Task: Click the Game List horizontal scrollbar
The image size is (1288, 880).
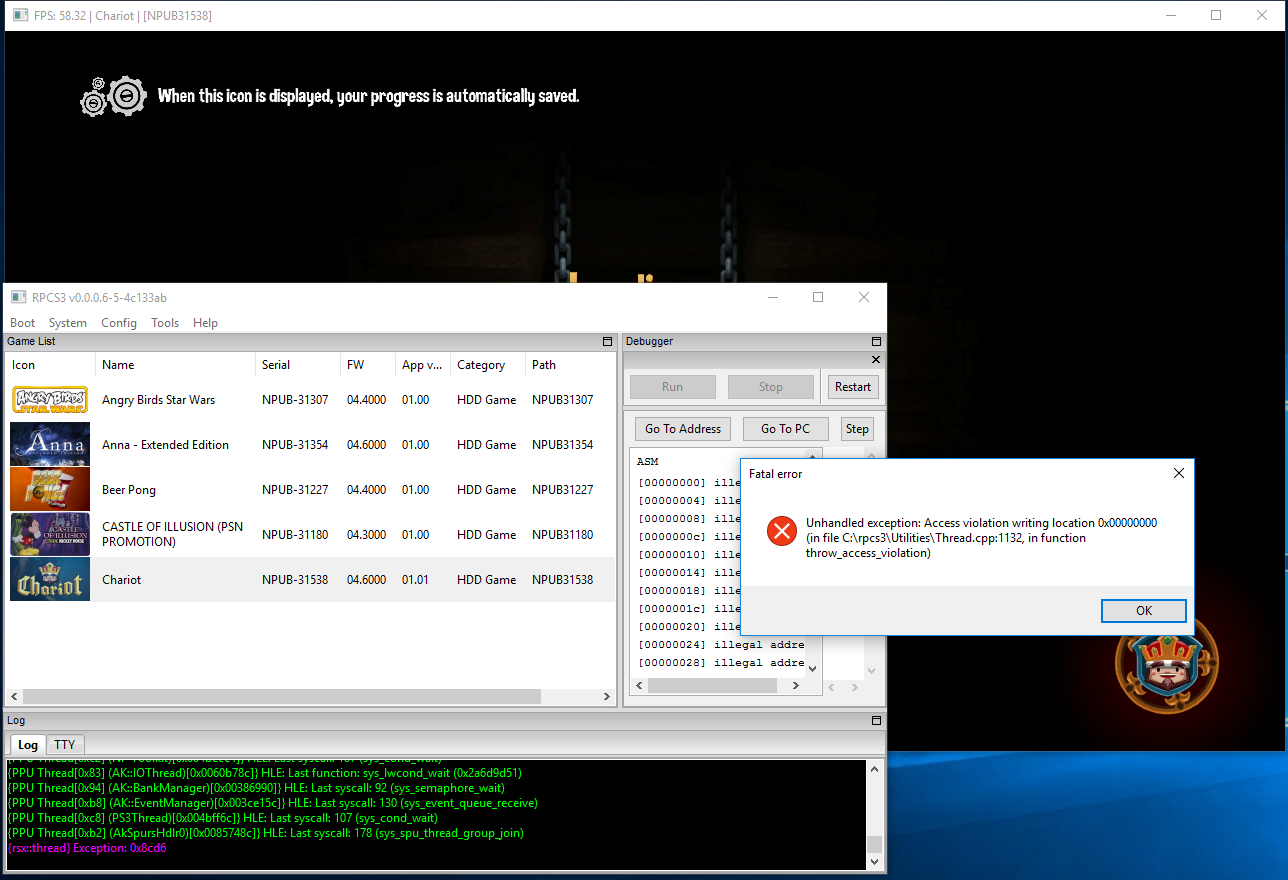Action: (282, 696)
